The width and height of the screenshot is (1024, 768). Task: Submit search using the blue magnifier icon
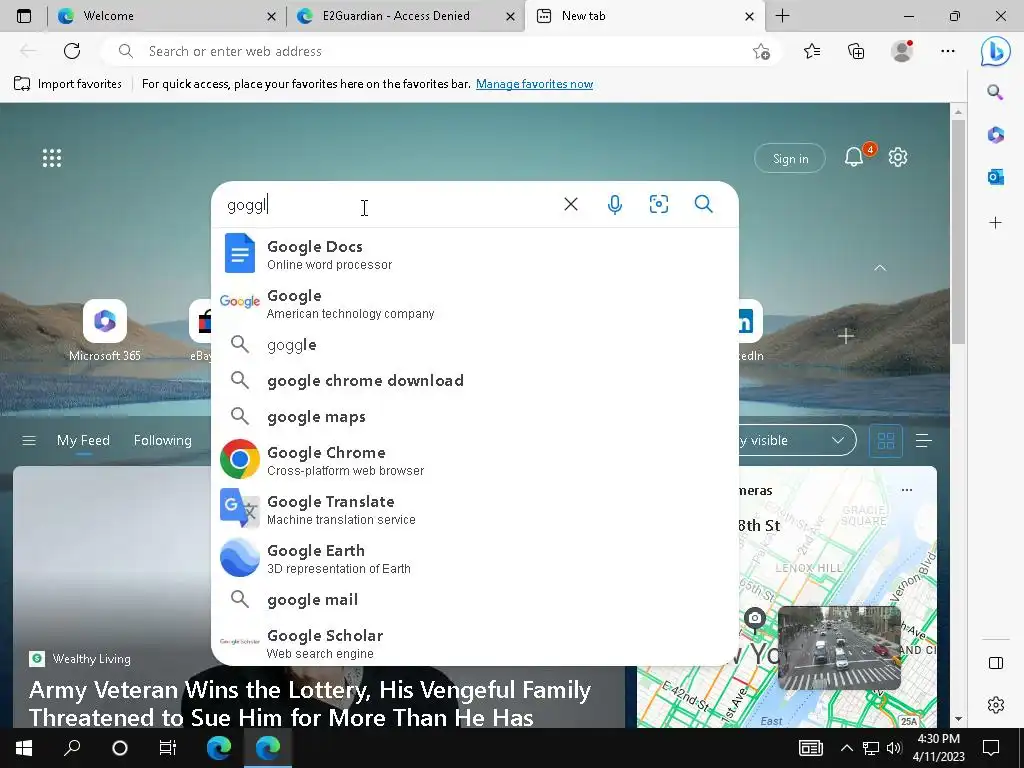coord(703,204)
